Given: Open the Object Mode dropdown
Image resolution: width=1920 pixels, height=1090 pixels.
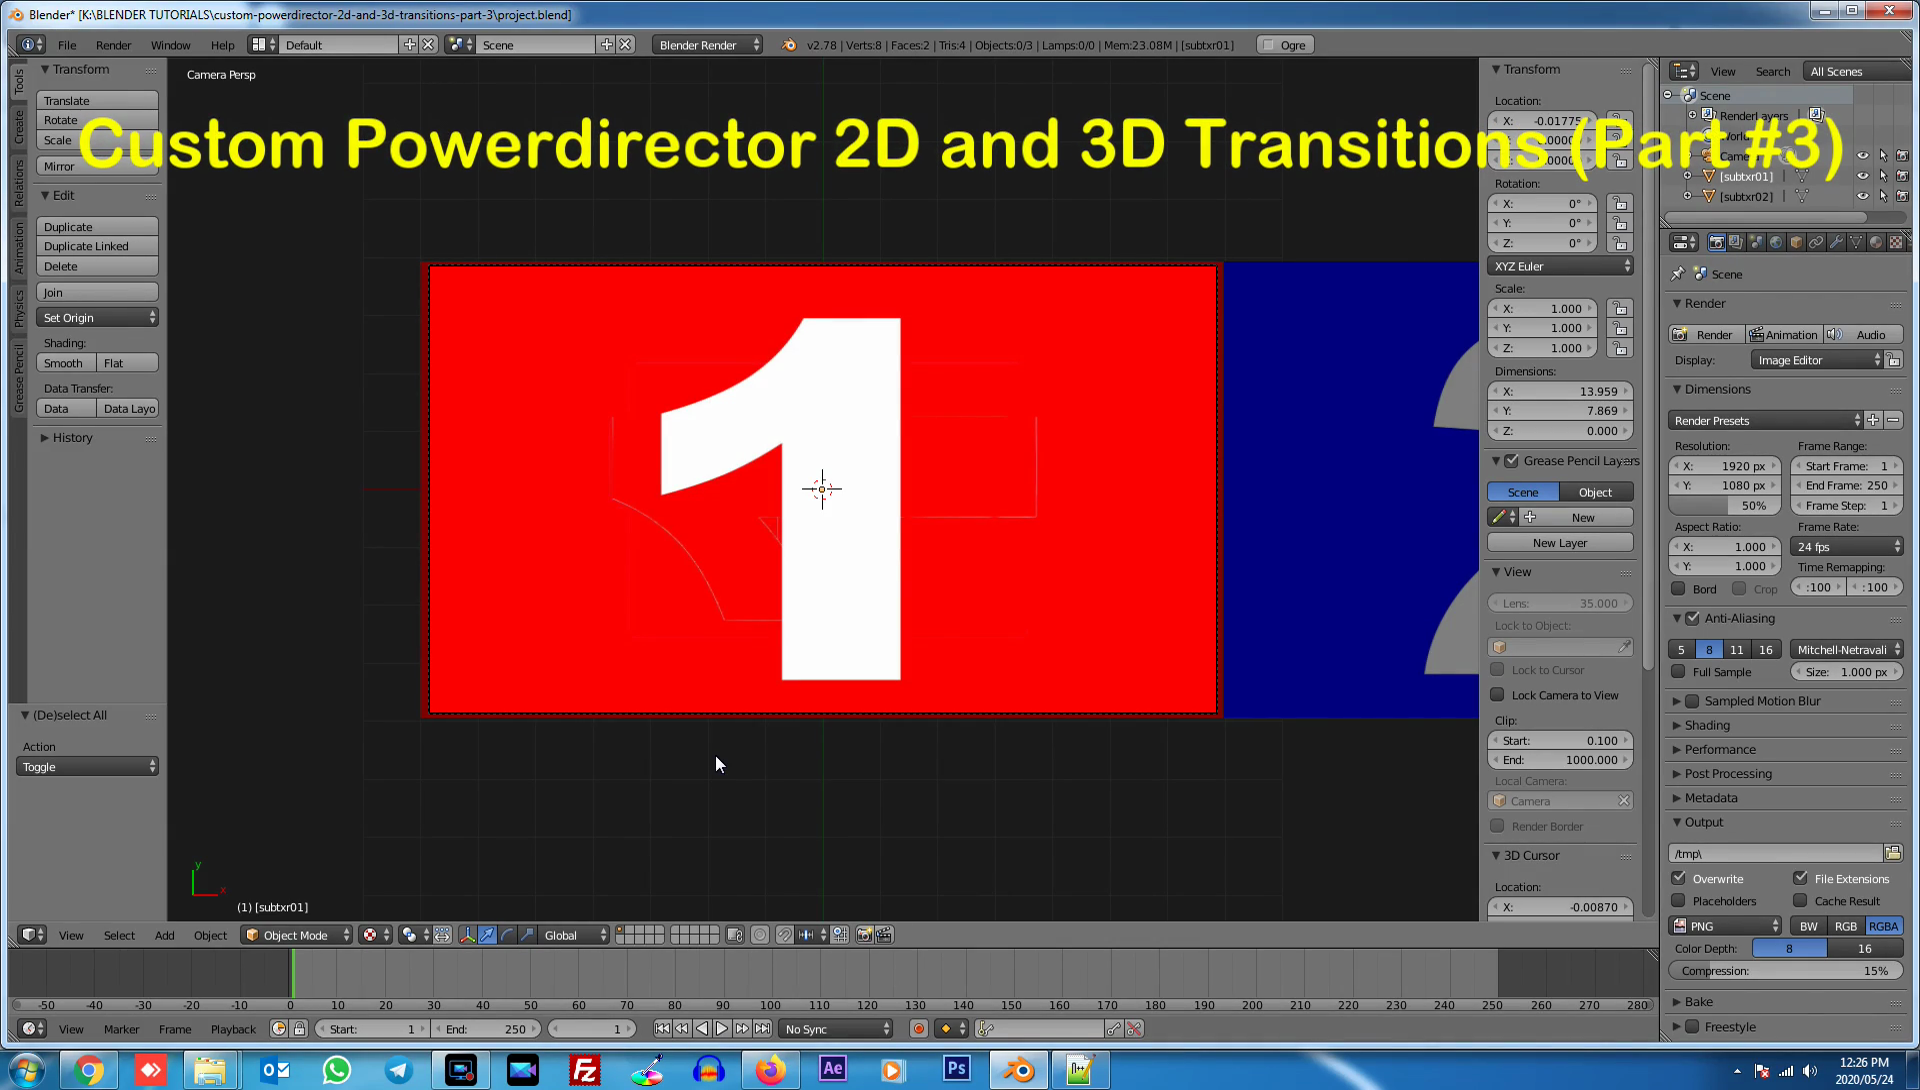Looking at the screenshot, I should click(x=297, y=935).
